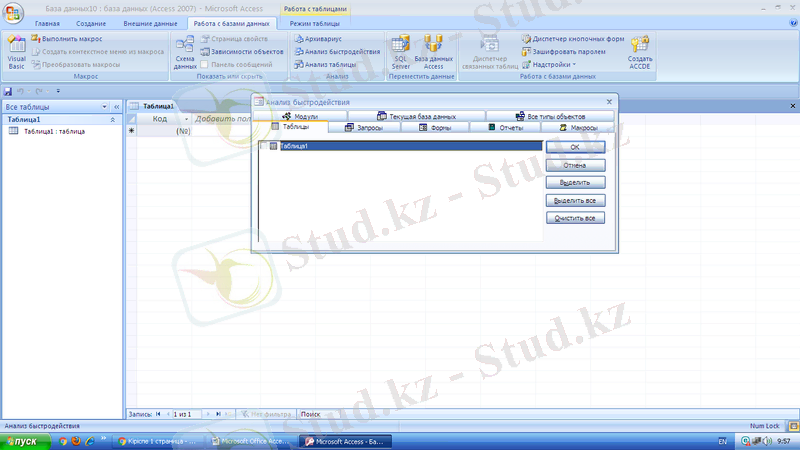Screen dimensions: 800x450
Task: Click the Access help question icon
Action: (793, 23)
